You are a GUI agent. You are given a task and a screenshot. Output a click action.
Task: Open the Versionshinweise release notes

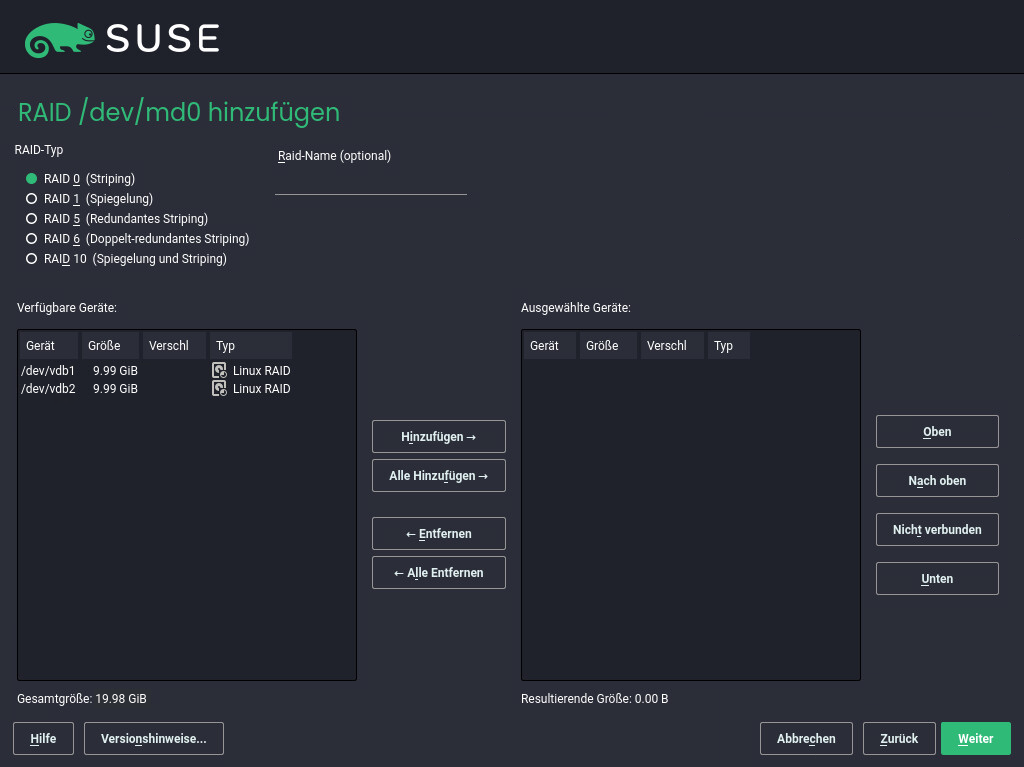coord(153,739)
